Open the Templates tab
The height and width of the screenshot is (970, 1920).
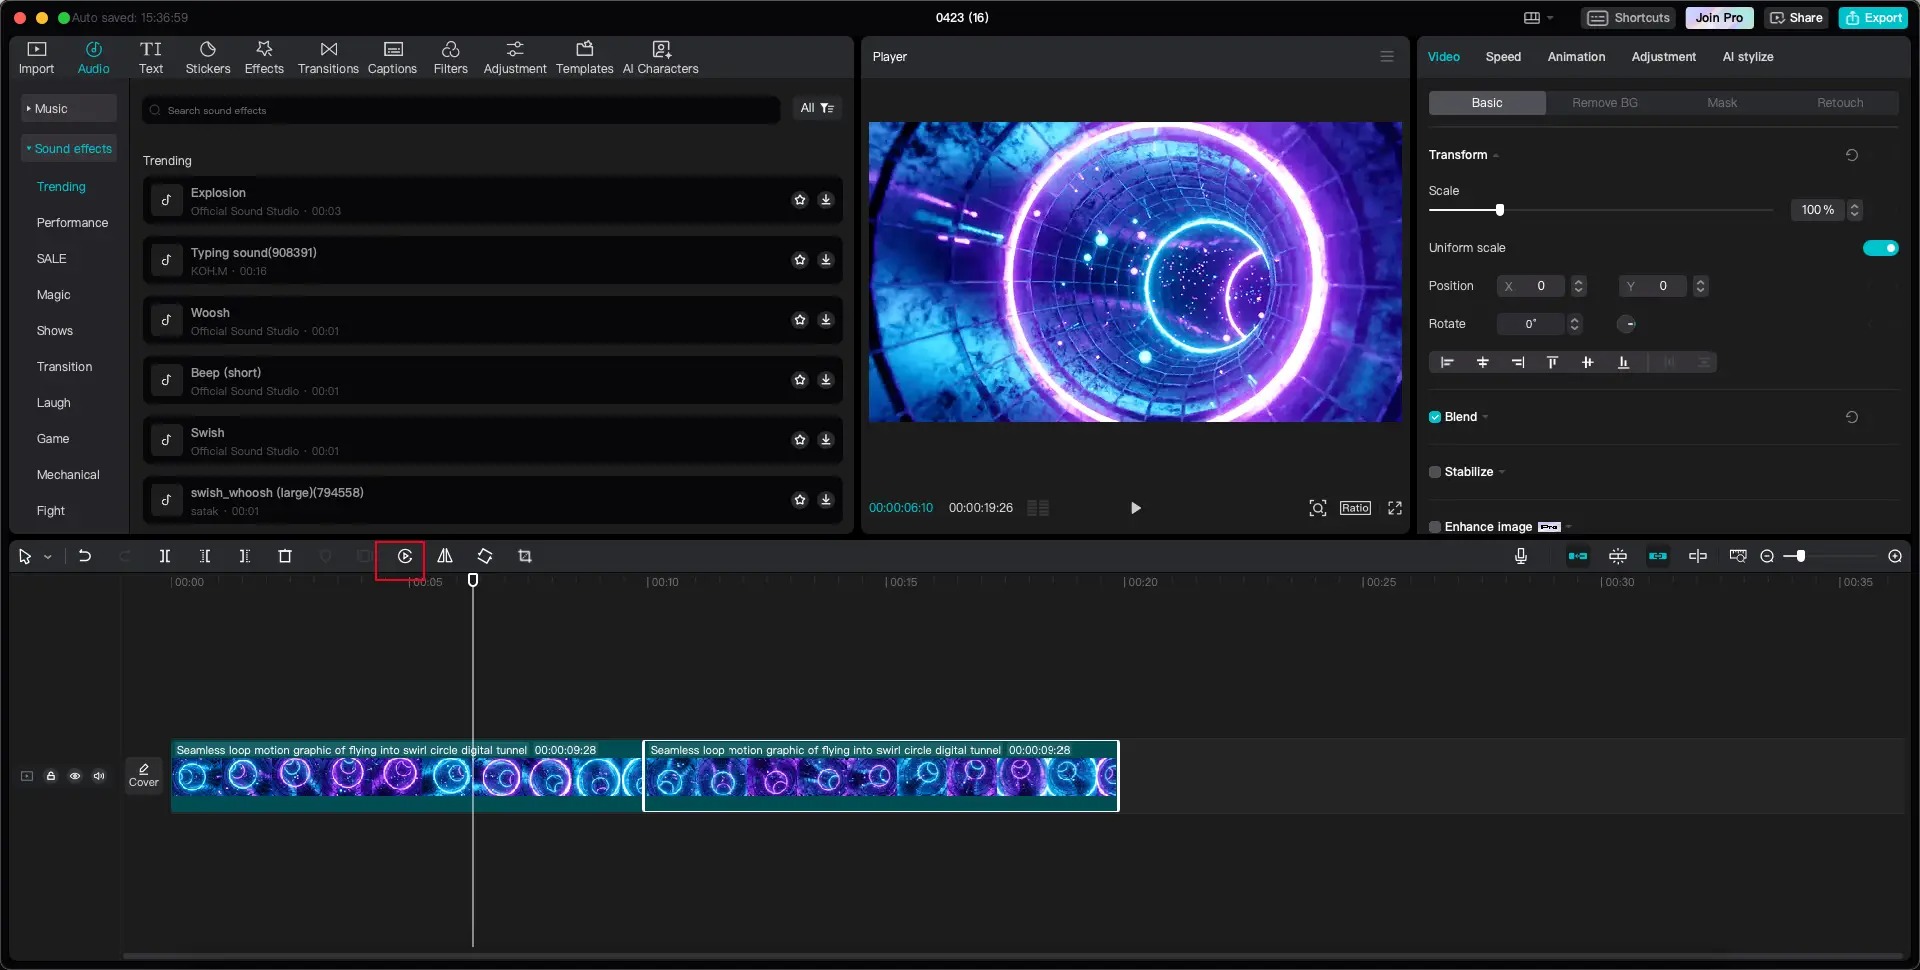(585, 58)
